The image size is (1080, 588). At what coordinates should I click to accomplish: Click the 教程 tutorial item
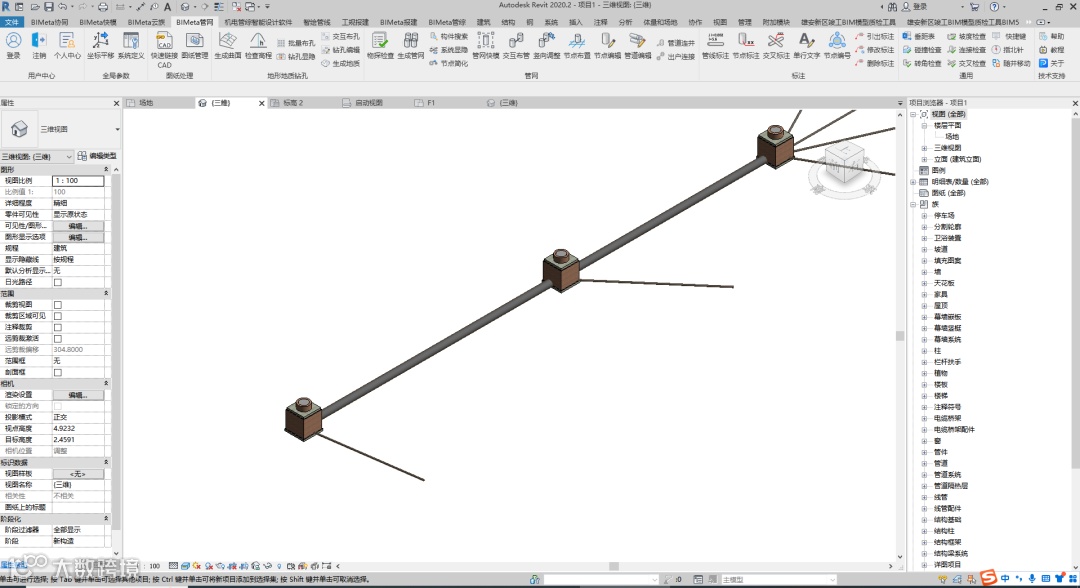click(x=1052, y=50)
